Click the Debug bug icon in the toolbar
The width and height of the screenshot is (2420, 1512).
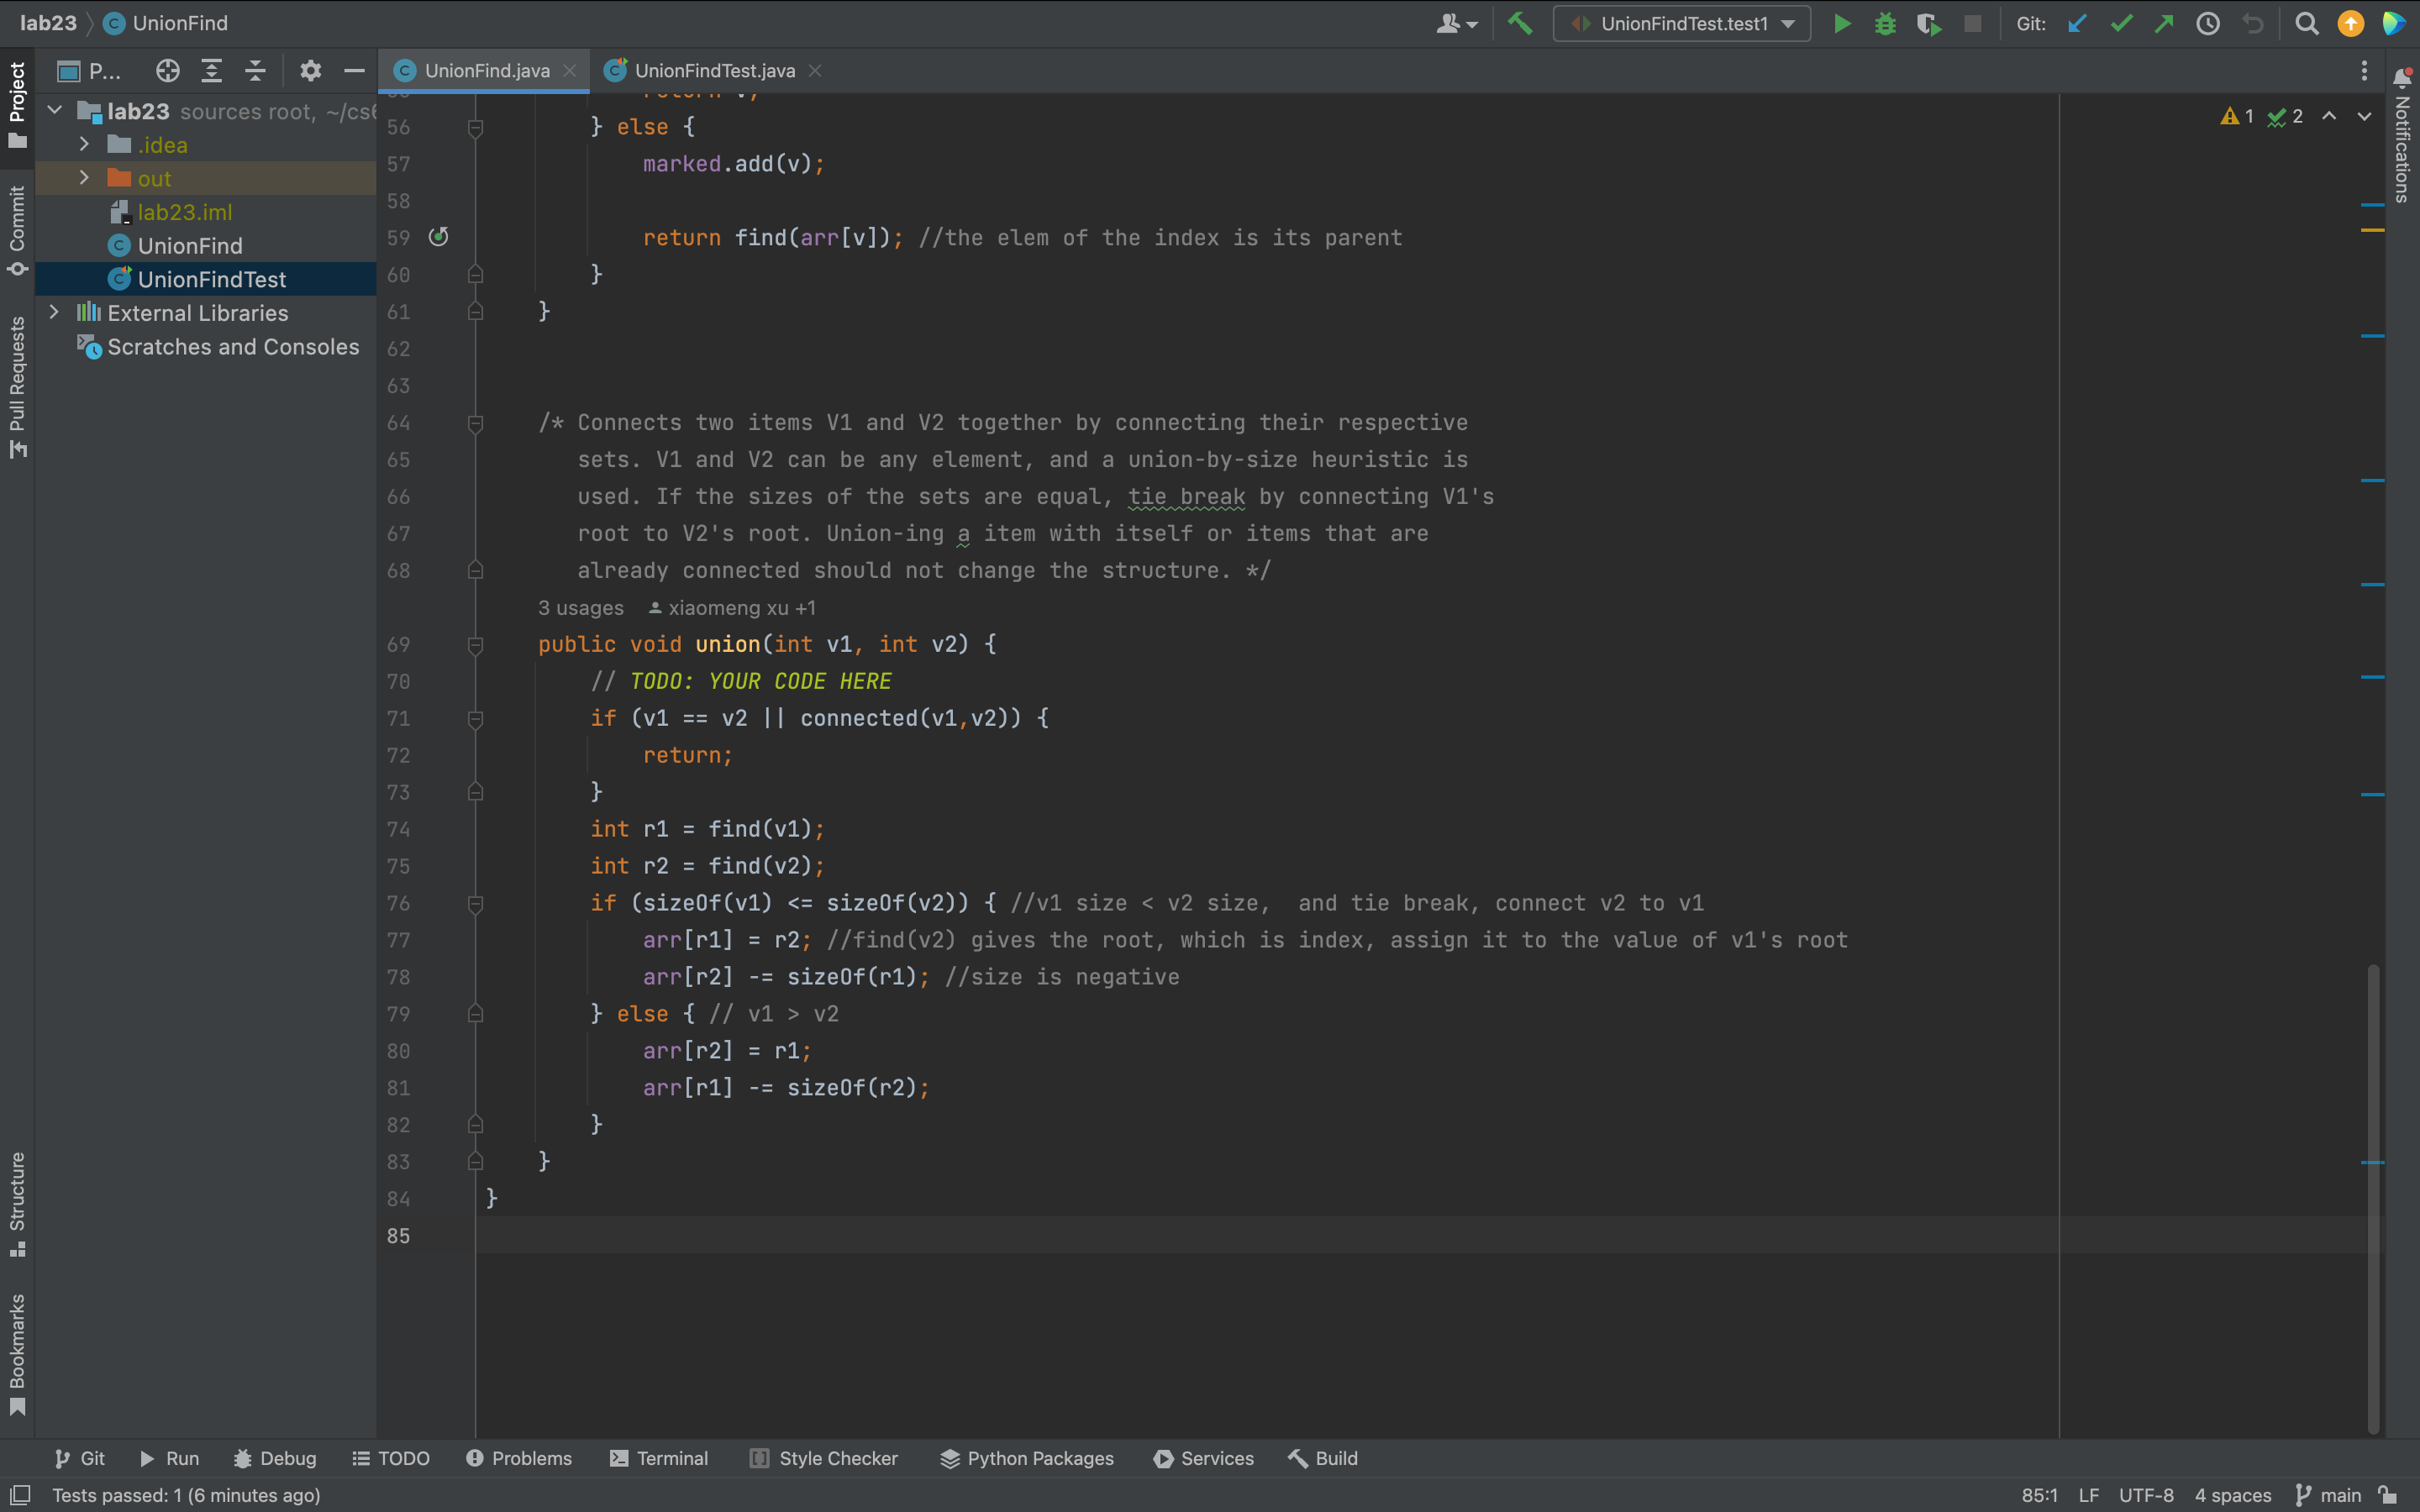1885,24
